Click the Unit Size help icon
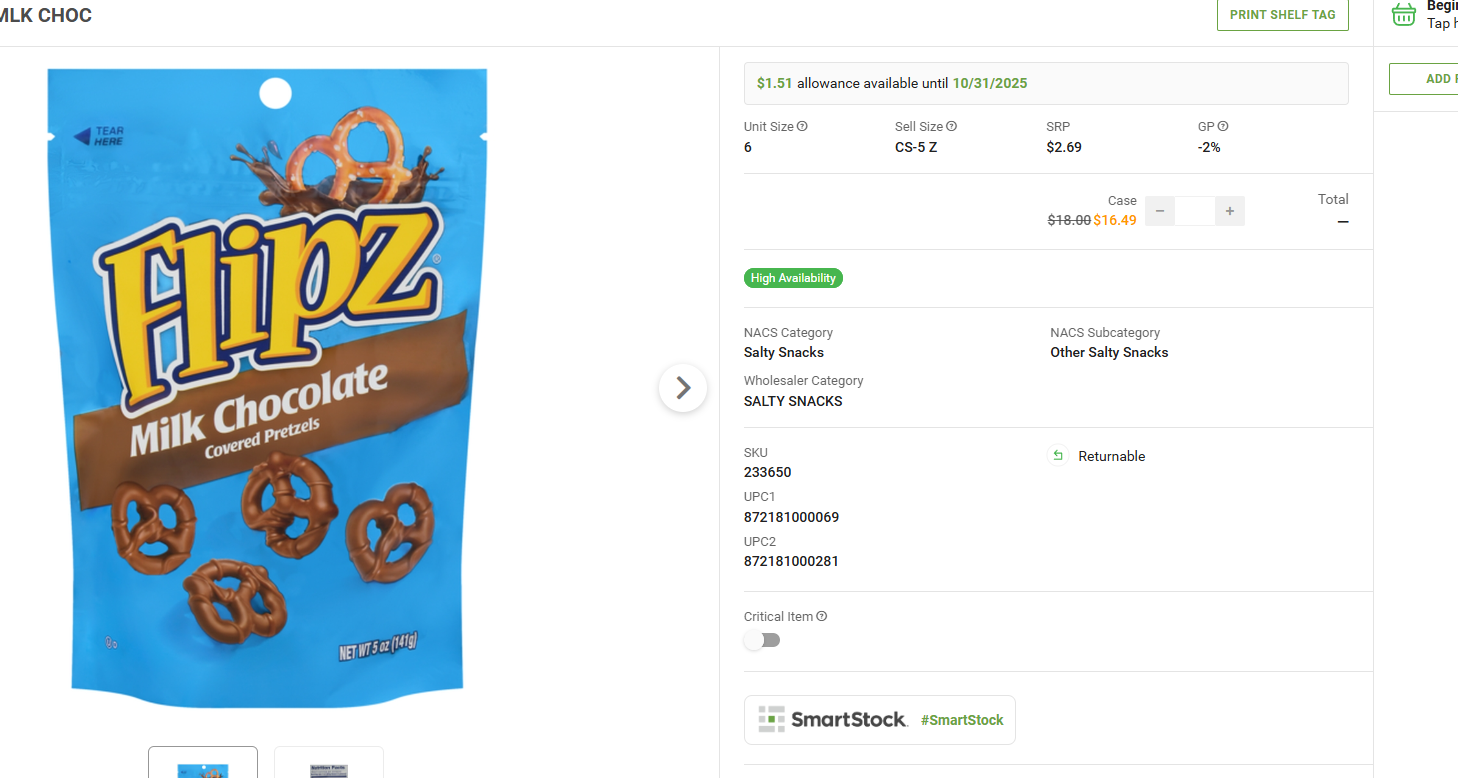Viewport: 1458px width, 778px height. [802, 127]
